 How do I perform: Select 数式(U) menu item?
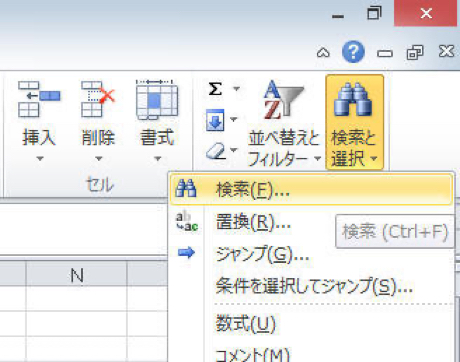312,323
